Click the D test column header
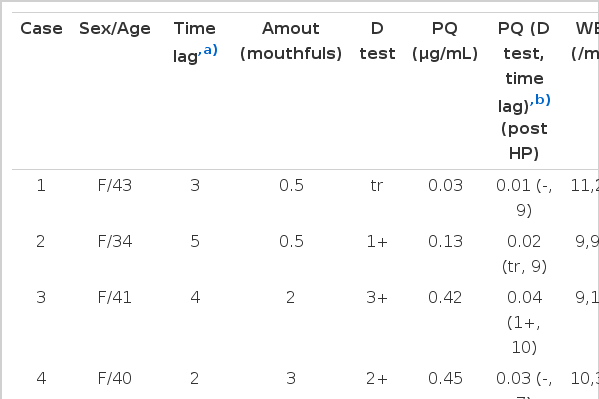This screenshot has width=599, height=399. coord(377,41)
